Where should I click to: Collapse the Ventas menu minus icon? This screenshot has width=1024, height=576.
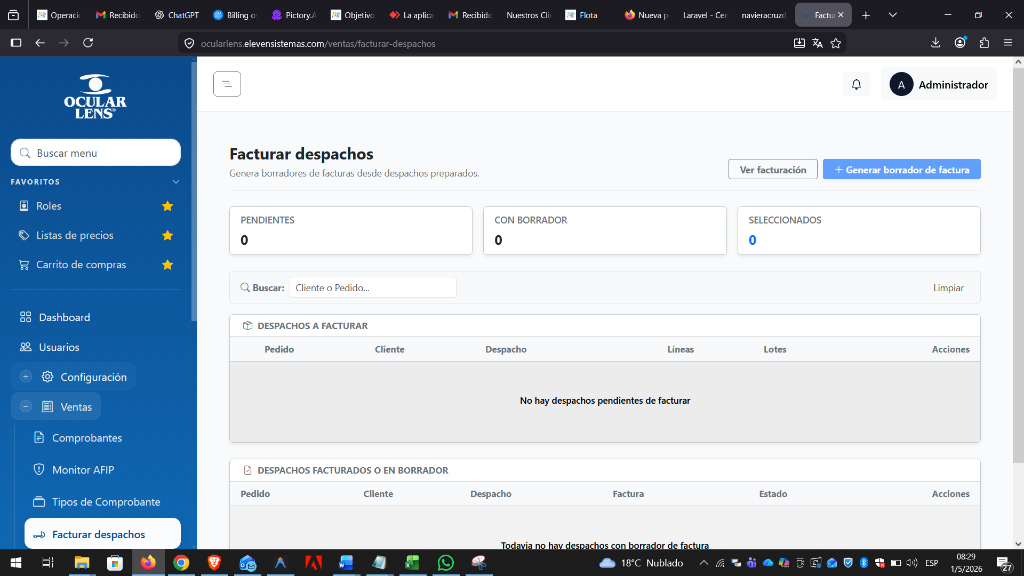coord(25,407)
